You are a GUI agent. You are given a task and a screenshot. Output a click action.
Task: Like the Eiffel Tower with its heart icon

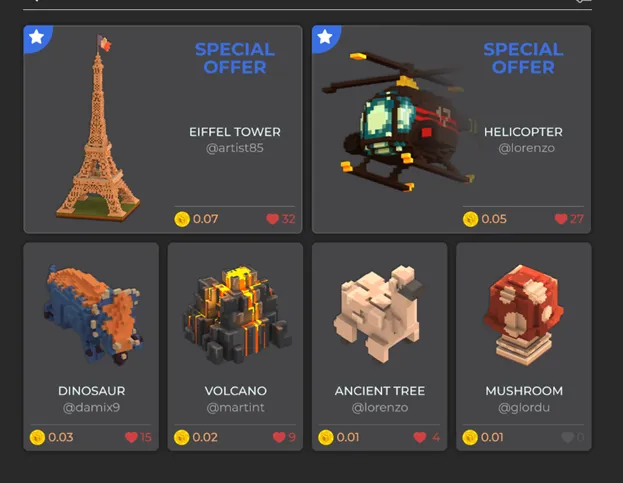(273, 219)
